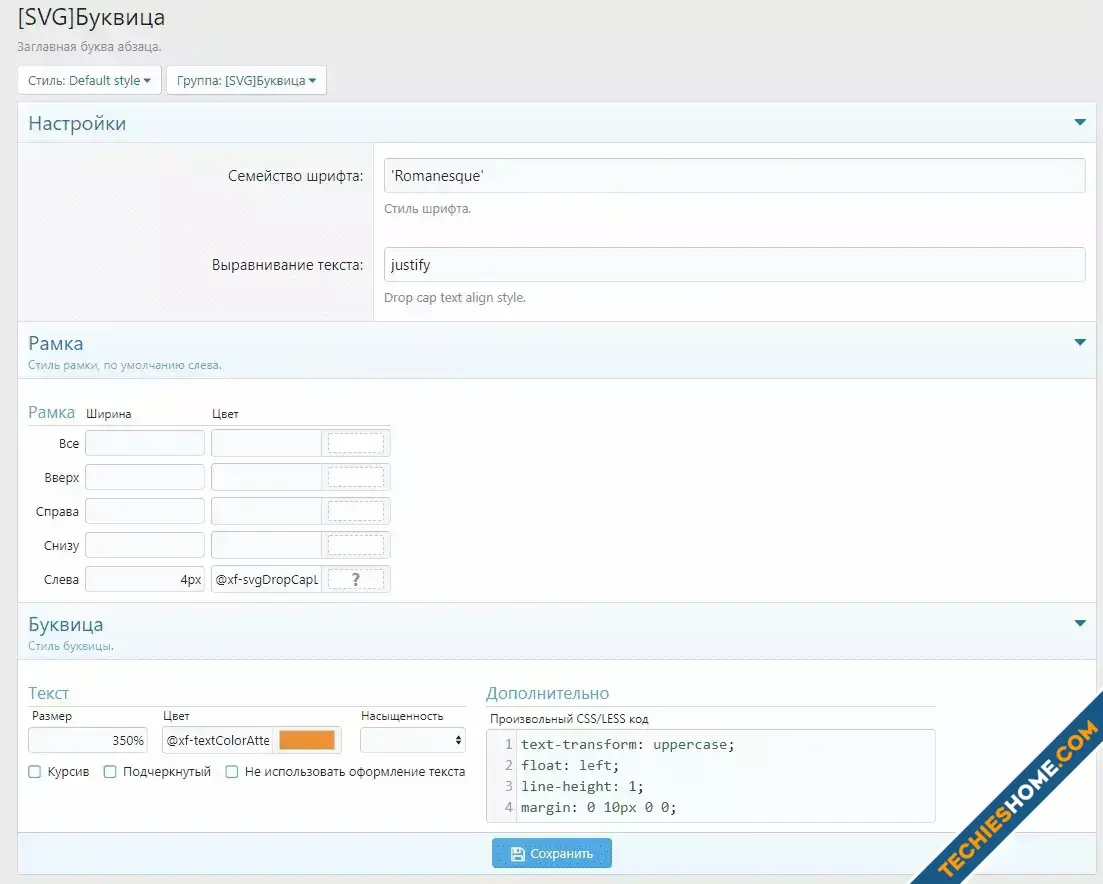Enable the Подчеркнутый checkbox

[110, 772]
